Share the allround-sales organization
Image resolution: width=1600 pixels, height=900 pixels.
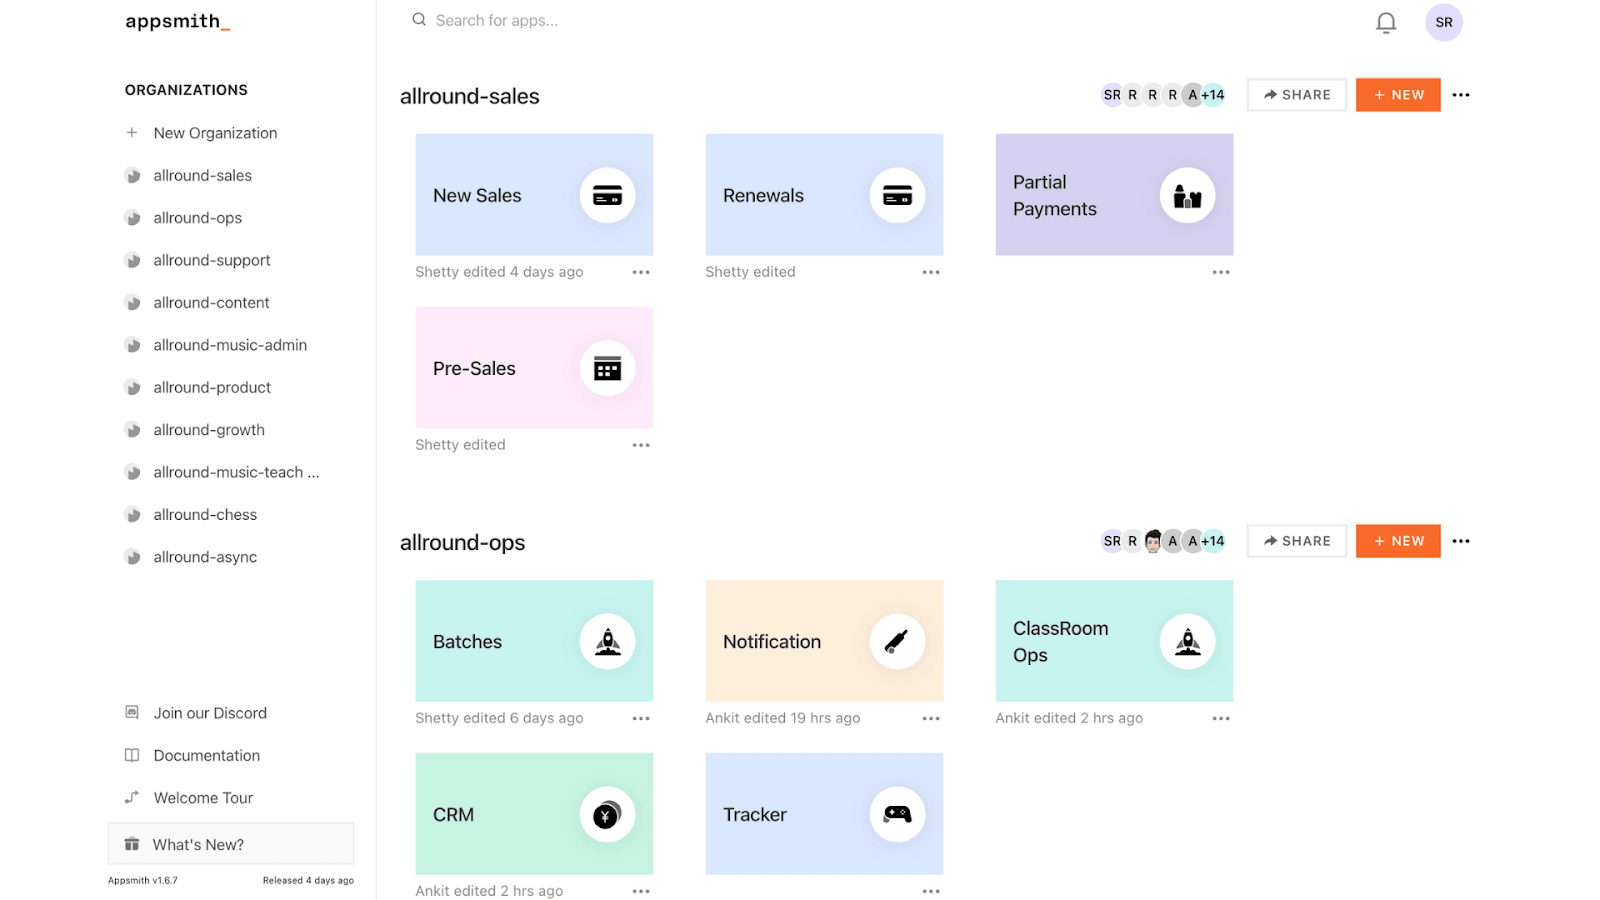click(x=1296, y=95)
